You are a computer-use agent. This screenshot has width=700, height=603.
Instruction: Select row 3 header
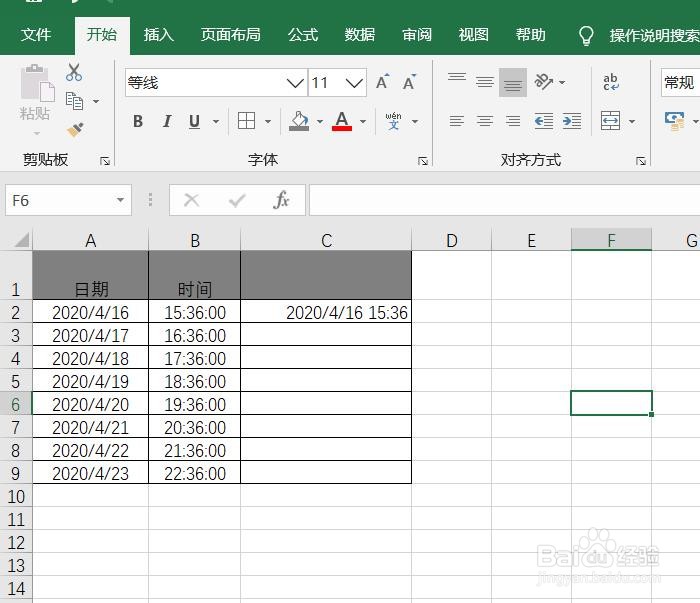click(16, 335)
